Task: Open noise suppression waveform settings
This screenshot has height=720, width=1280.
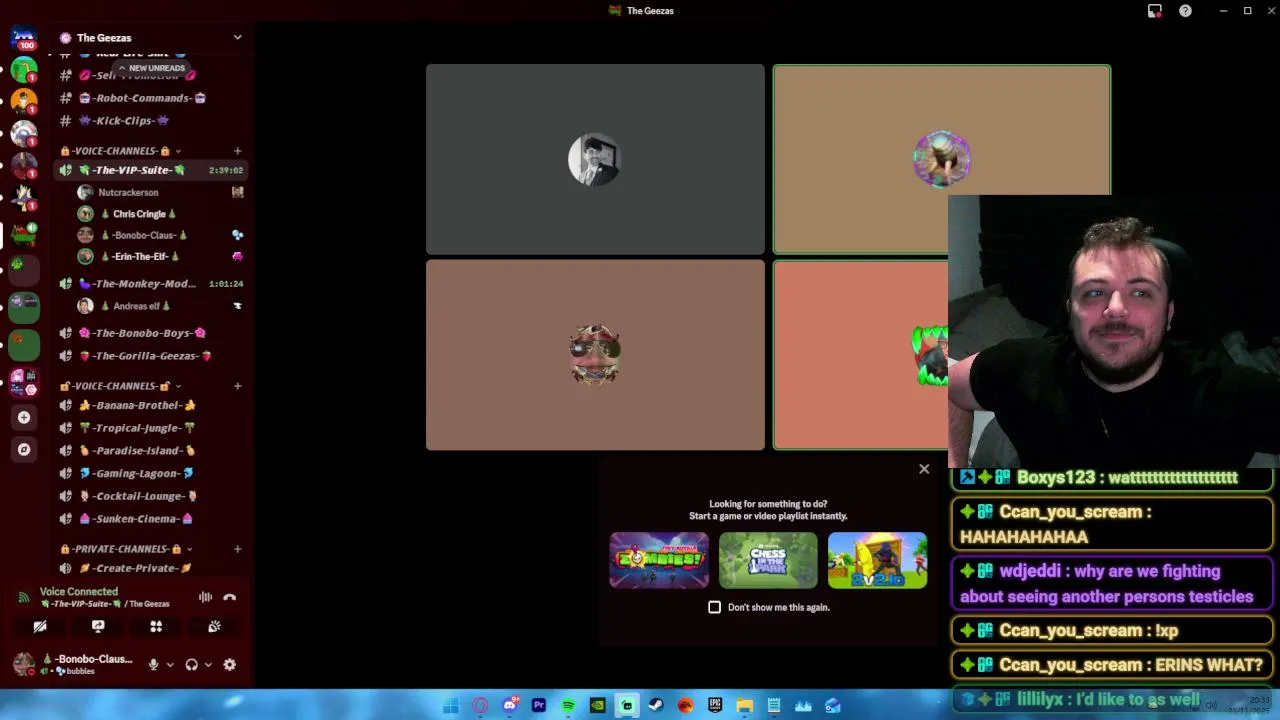Action: click(205, 597)
